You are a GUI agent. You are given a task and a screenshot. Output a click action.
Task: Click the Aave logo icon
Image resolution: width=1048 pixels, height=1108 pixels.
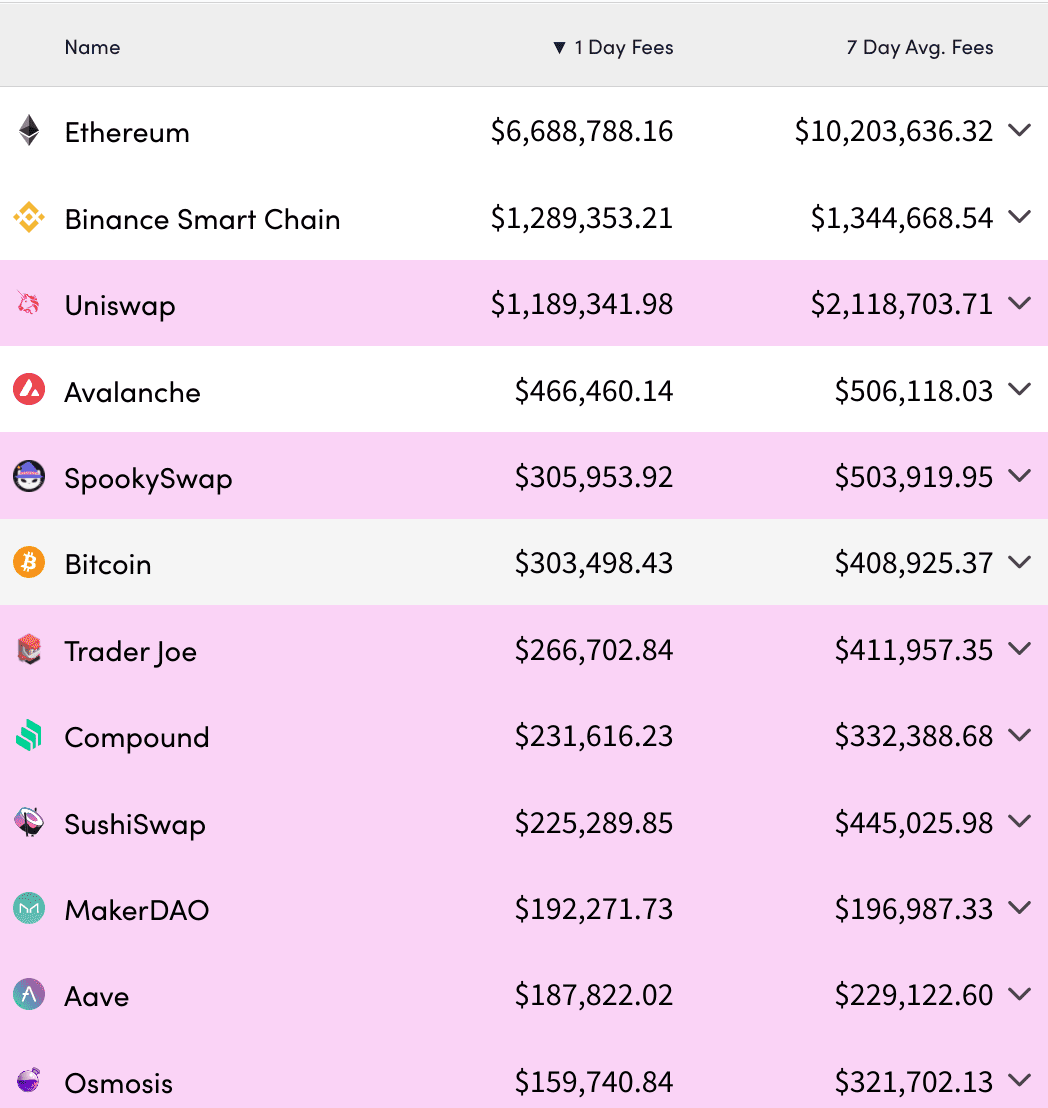(x=29, y=995)
